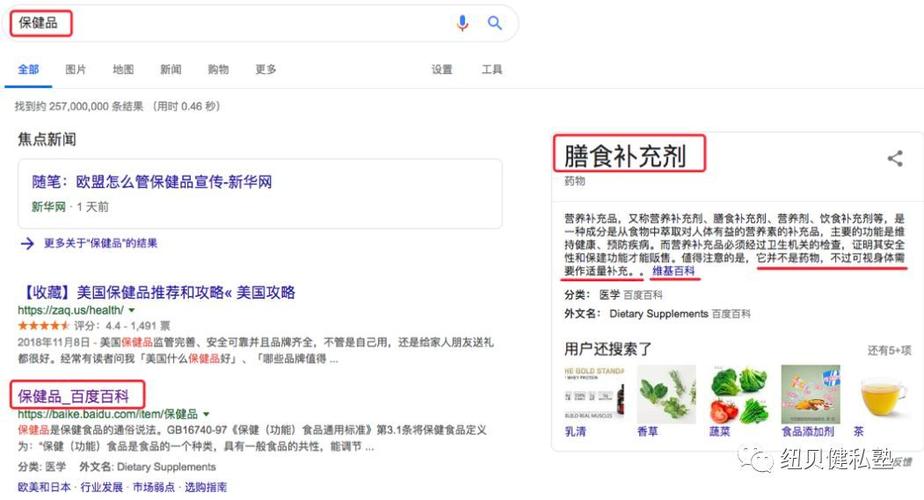The width and height of the screenshot is (924, 500).
Task: Expand dropdown arrow next to baike.baidu.com URL
Action: click(206, 414)
